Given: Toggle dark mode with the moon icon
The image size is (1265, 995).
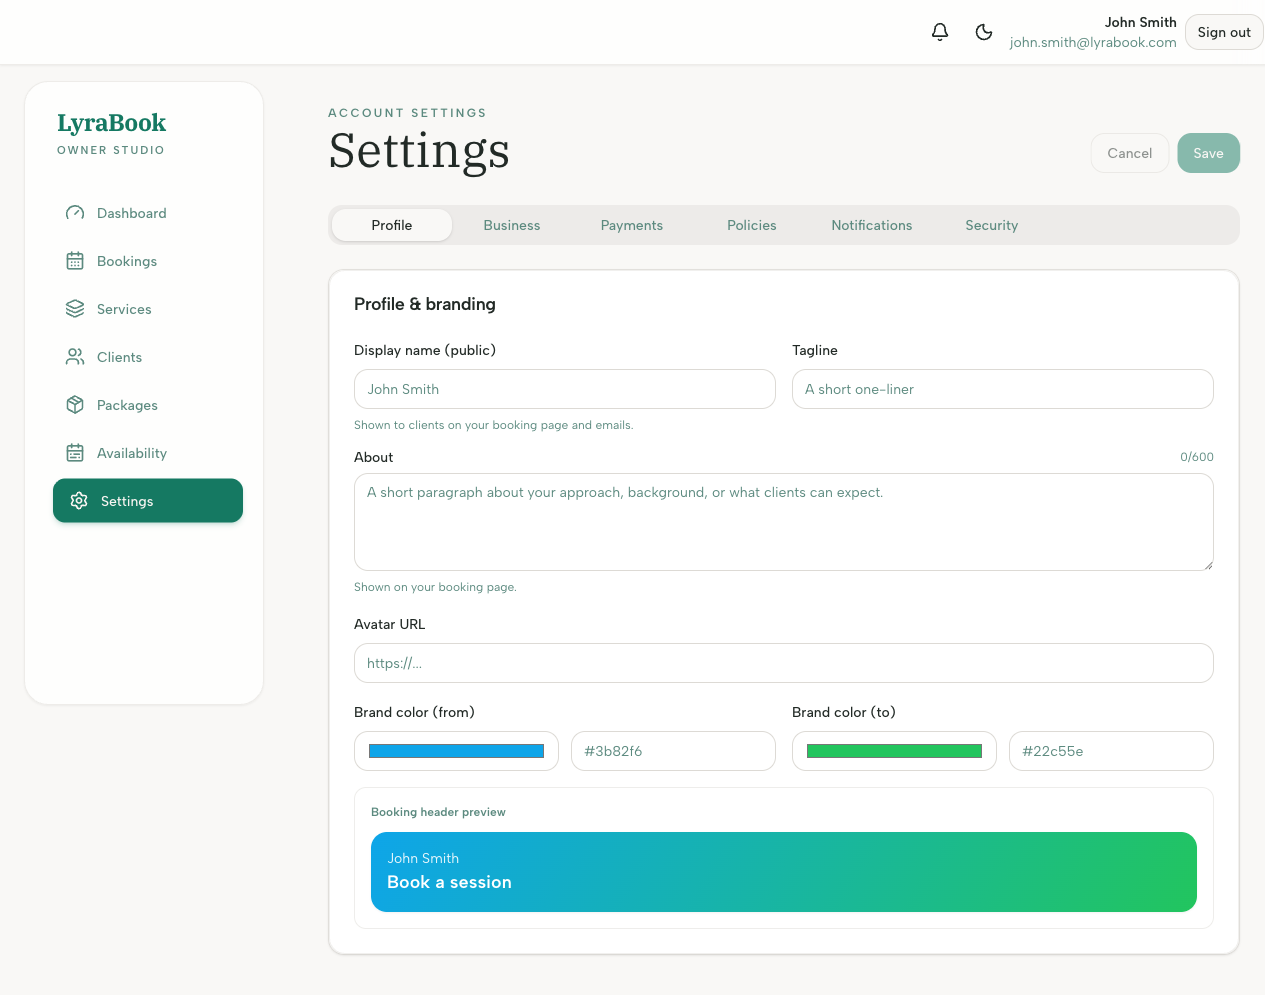Looking at the screenshot, I should tap(984, 32).
